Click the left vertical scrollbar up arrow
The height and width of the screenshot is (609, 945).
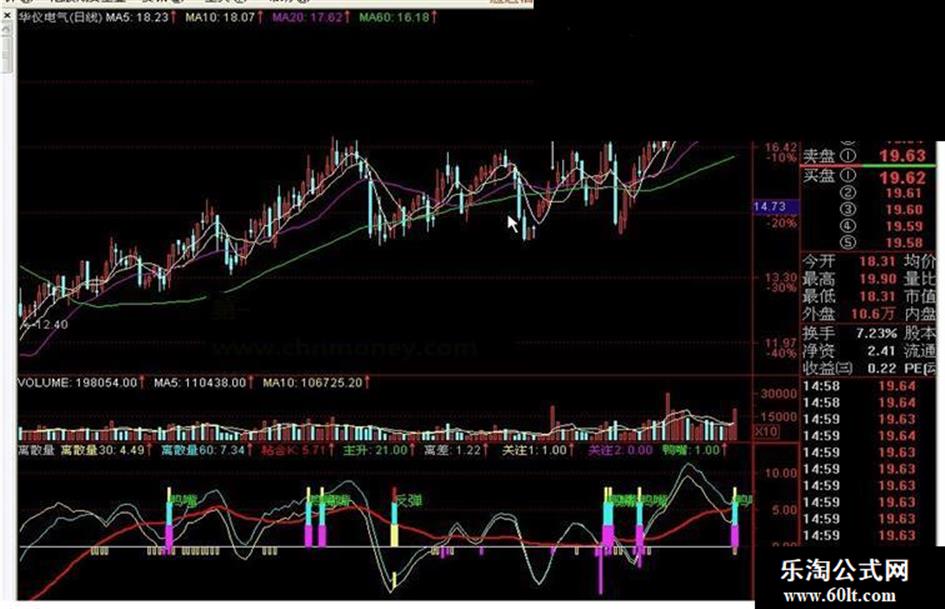7,28
